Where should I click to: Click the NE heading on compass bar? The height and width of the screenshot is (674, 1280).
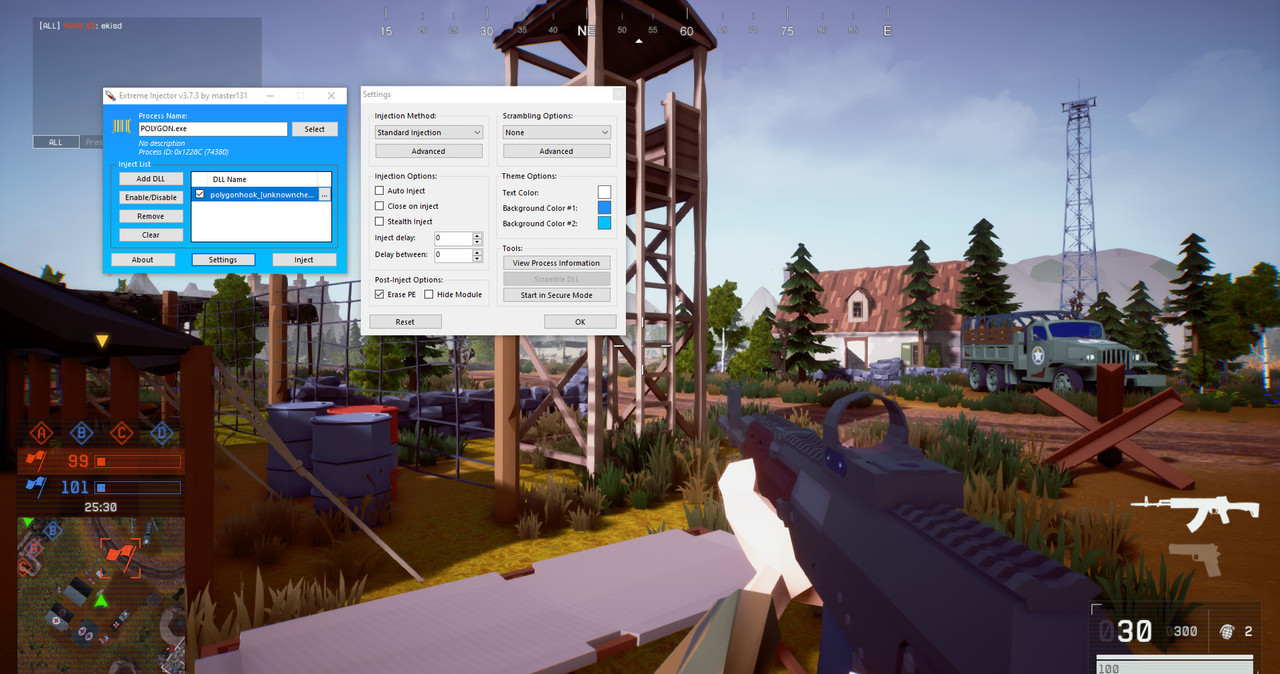pos(587,31)
